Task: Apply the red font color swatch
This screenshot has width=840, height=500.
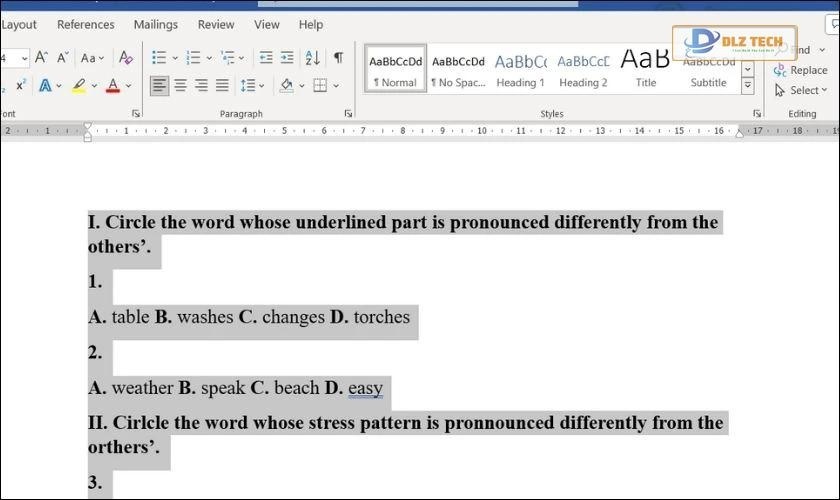Action: pyautogui.click(x=113, y=86)
